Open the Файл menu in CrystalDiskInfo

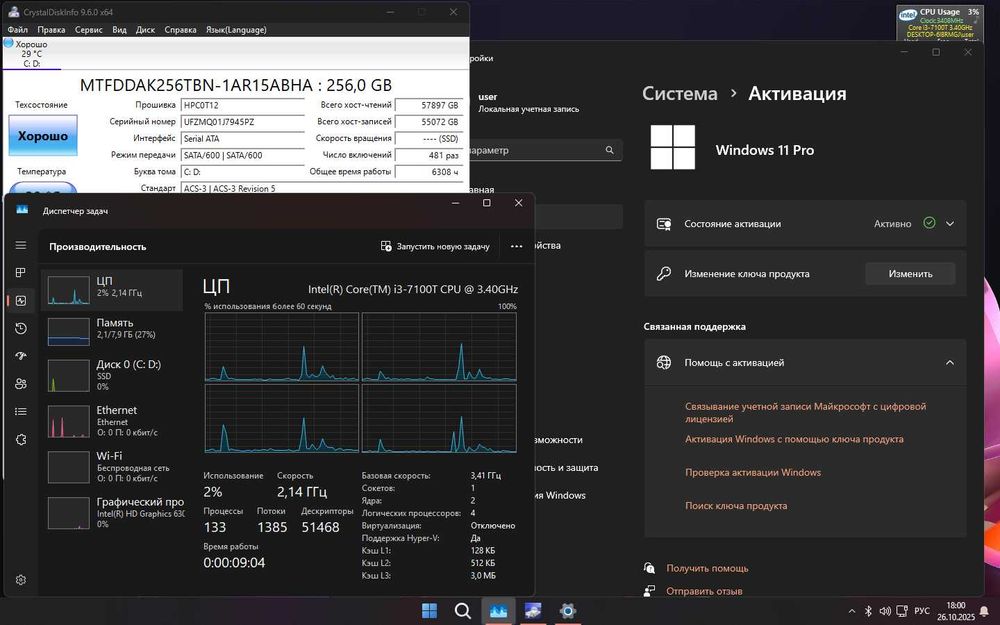(x=18, y=29)
